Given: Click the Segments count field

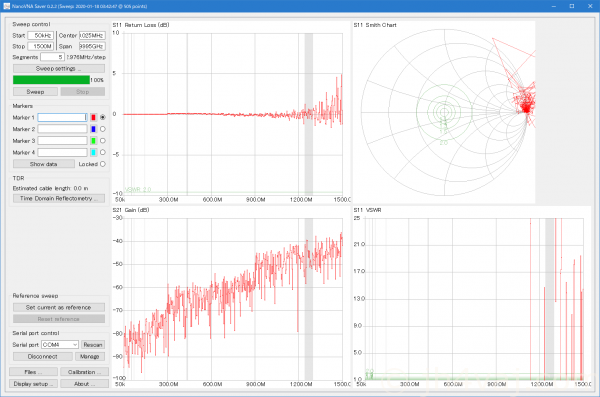Looking at the screenshot, I should 52,57.
